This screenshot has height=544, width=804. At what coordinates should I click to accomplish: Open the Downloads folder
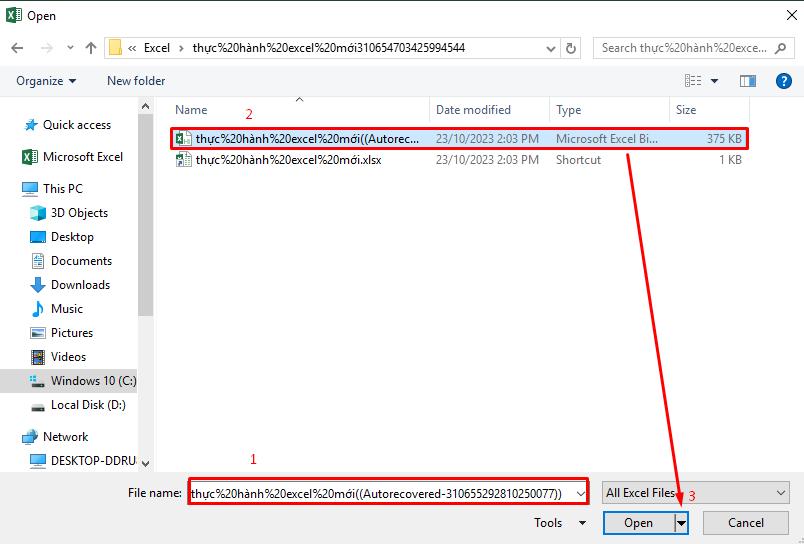click(81, 285)
